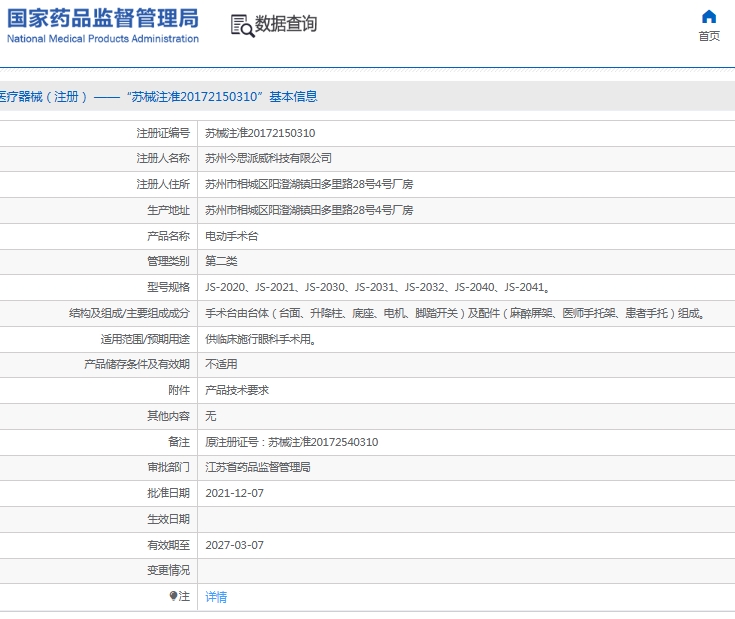Click the 生产地址 address value
The height and width of the screenshot is (619, 735).
point(309,210)
